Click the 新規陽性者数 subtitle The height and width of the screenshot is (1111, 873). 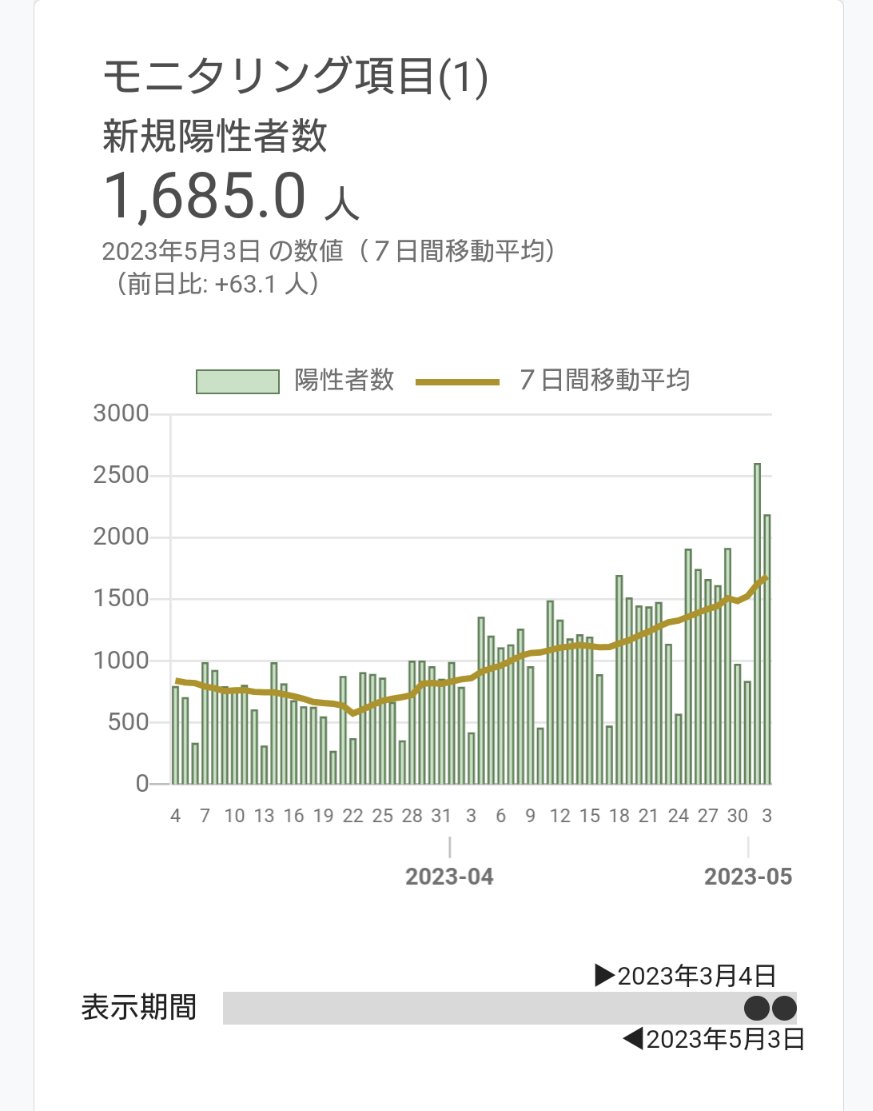point(215,136)
